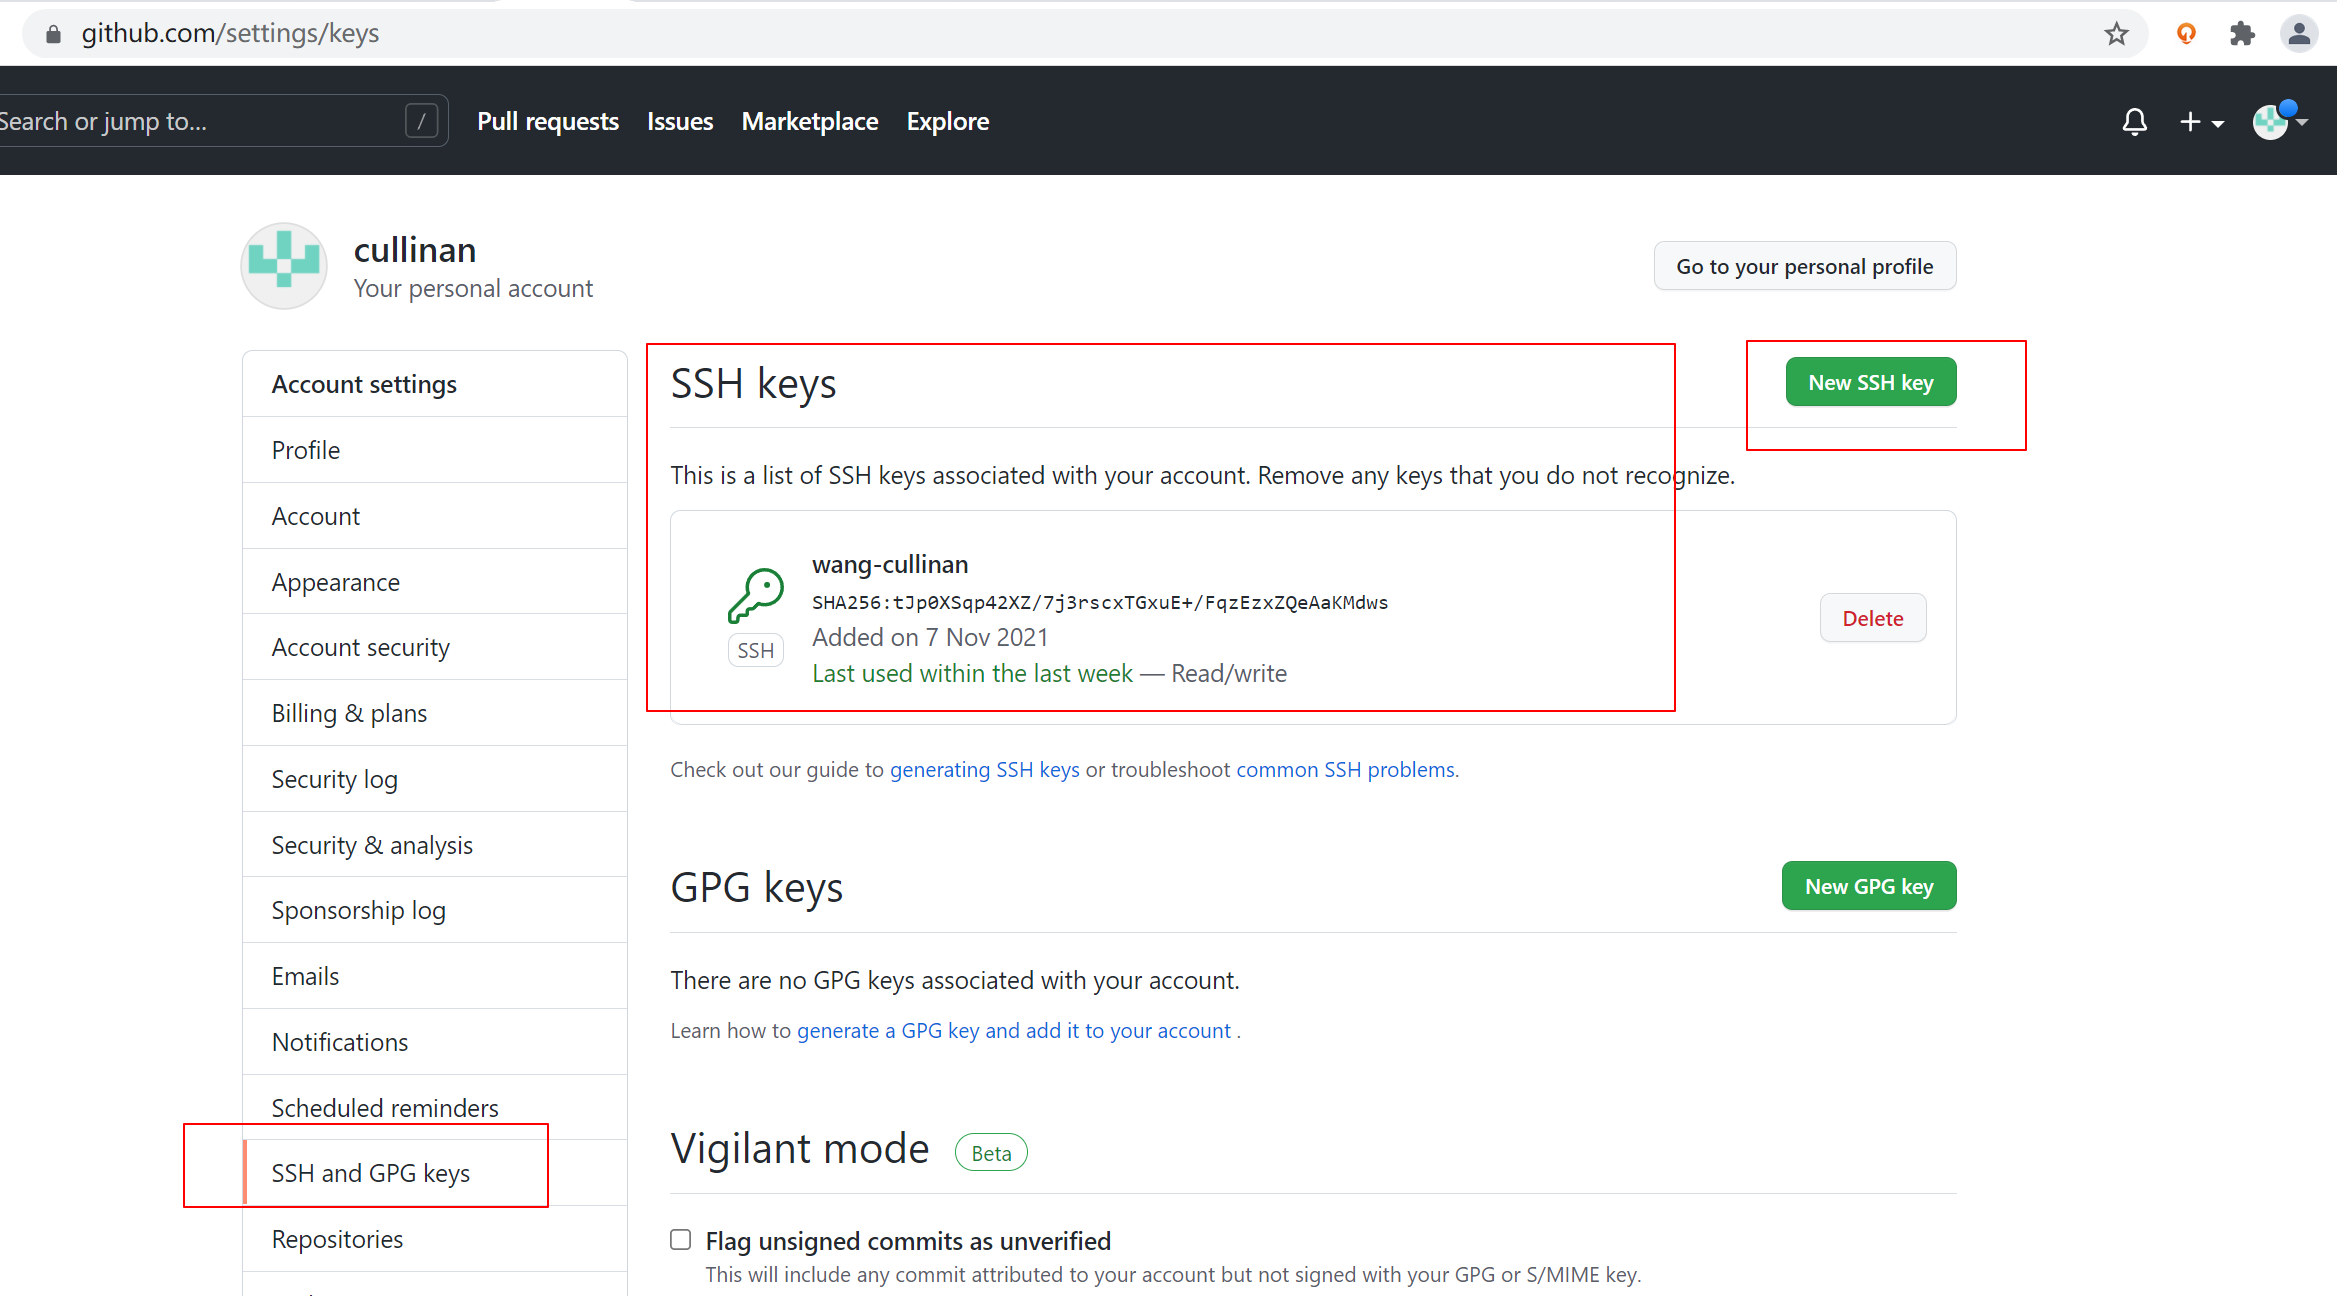Open Scheduled reminders in sidebar
Screen dimensions: 2337x1296
435,1108
